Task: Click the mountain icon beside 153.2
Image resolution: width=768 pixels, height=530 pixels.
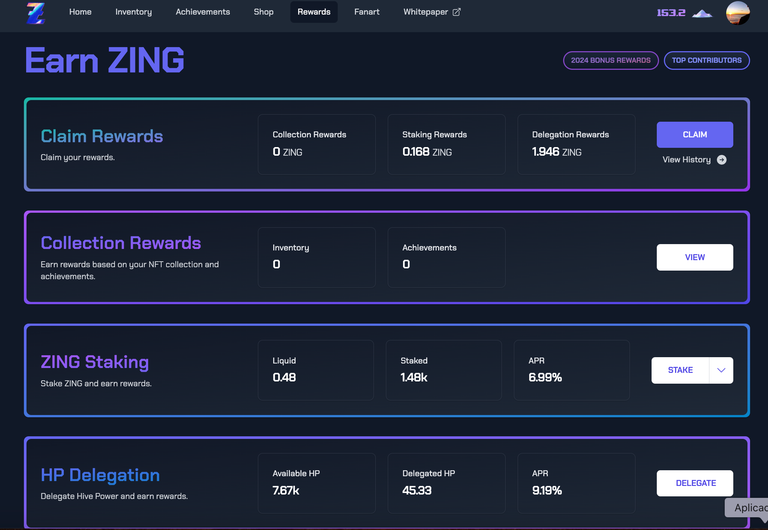Action: click(702, 13)
